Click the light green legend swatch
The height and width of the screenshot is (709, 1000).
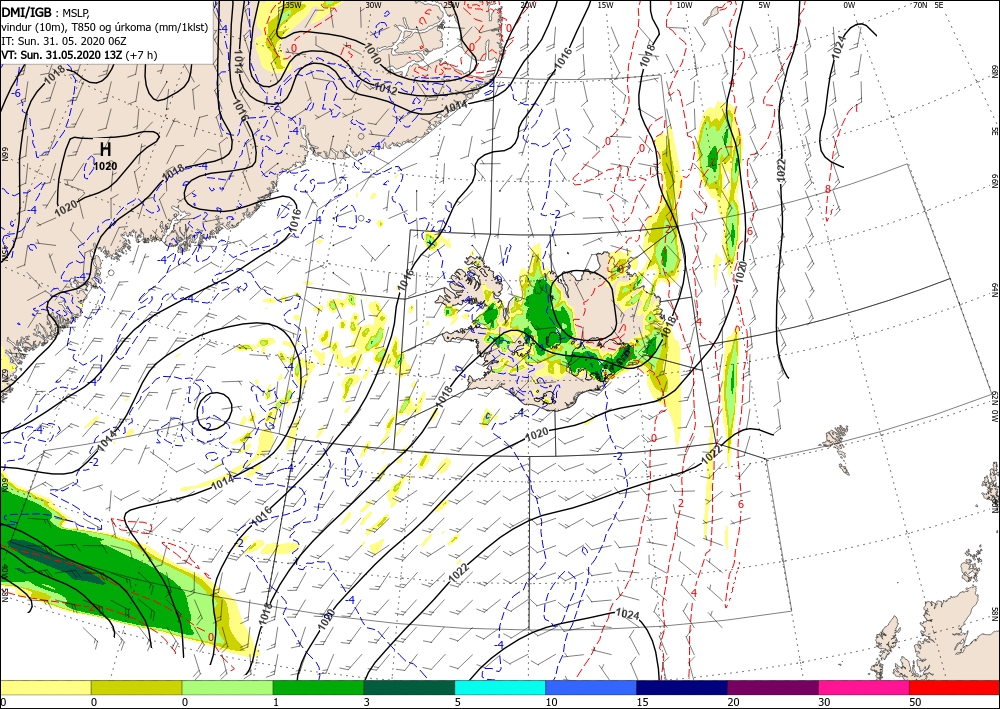pos(227,687)
